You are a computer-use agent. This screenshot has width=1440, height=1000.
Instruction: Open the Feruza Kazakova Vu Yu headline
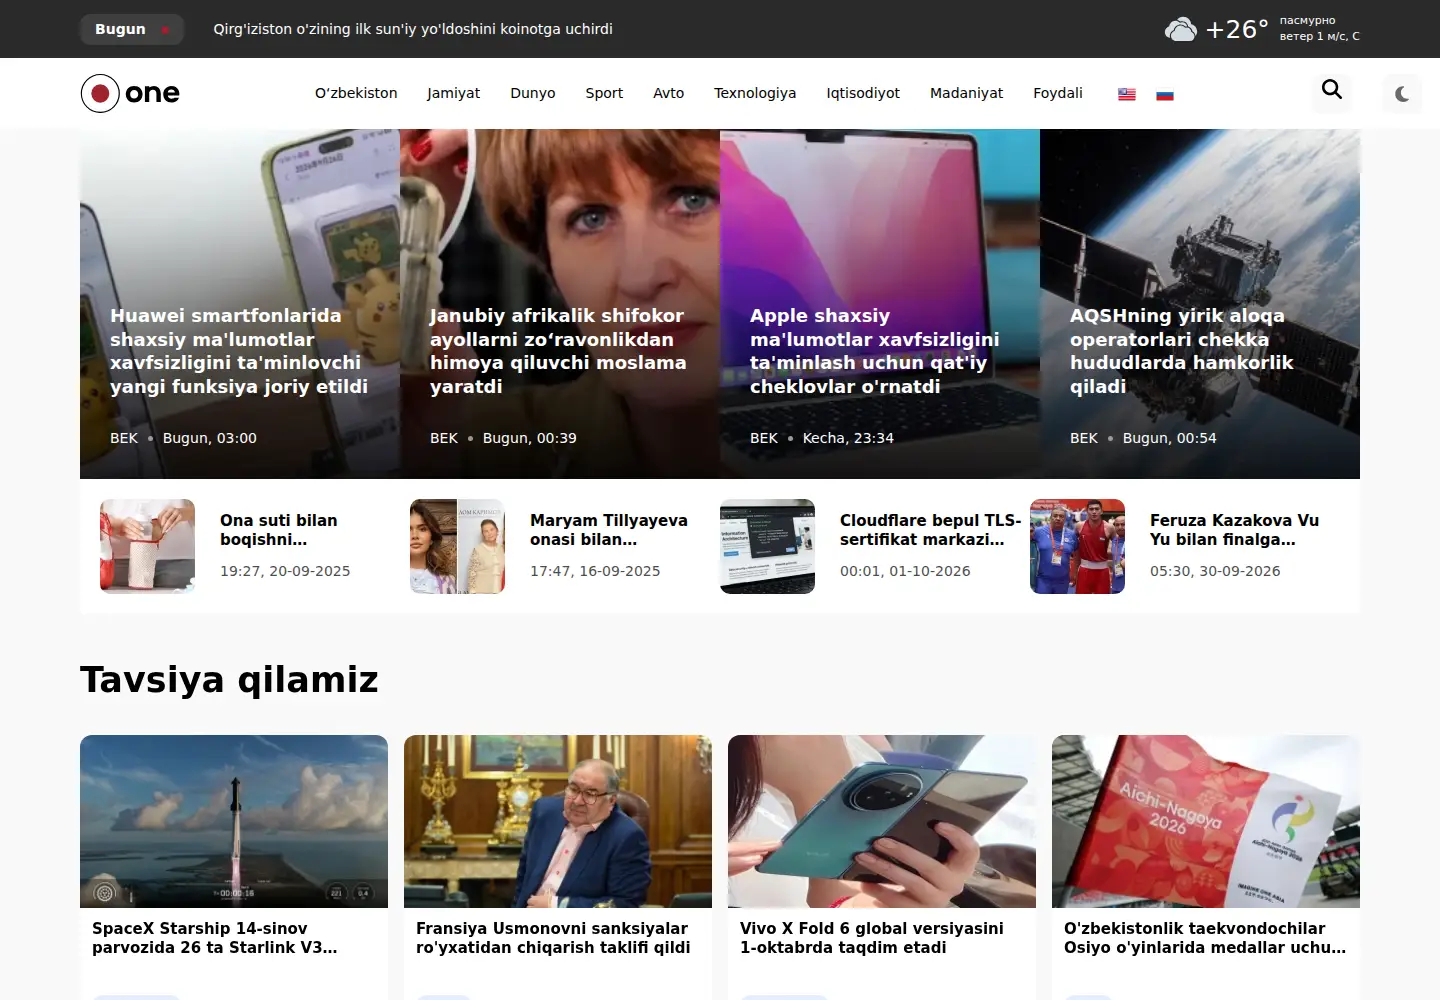(1234, 530)
